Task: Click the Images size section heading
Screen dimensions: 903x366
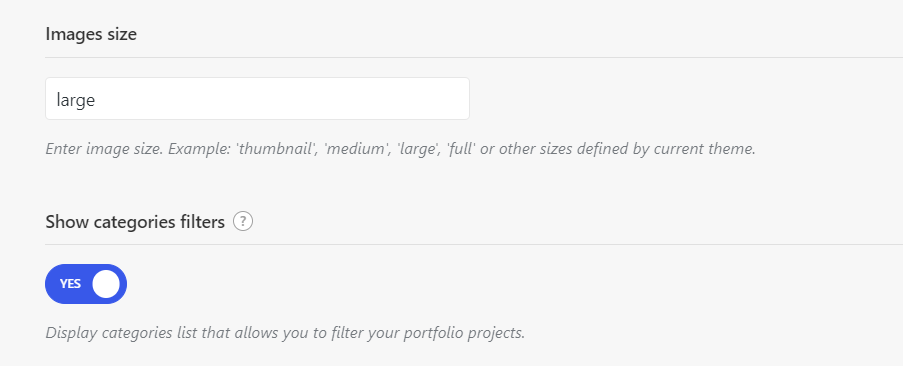Action: pos(91,35)
